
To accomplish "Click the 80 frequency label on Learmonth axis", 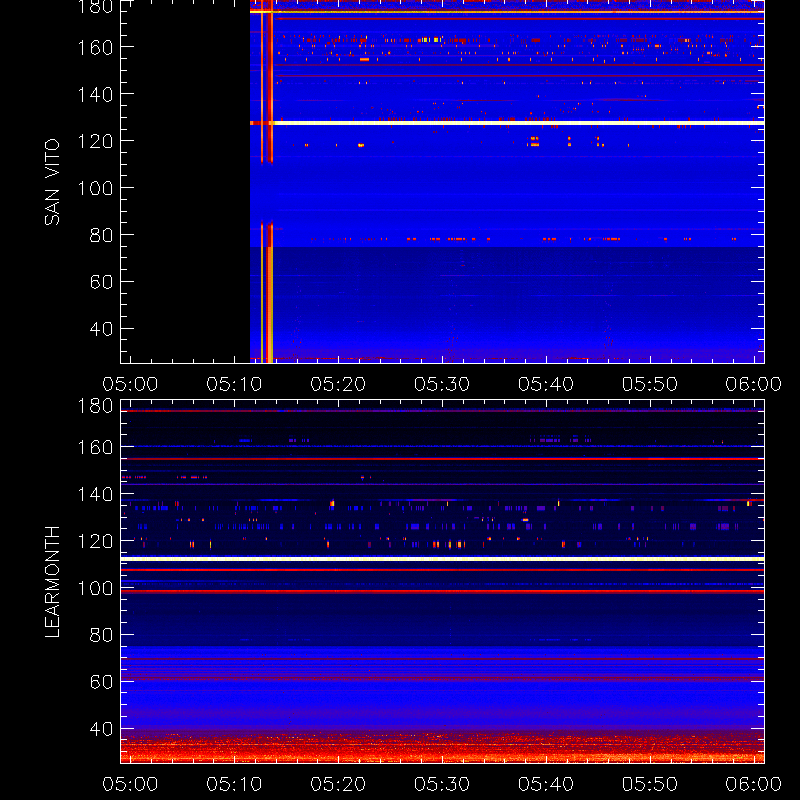I will (102, 635).
